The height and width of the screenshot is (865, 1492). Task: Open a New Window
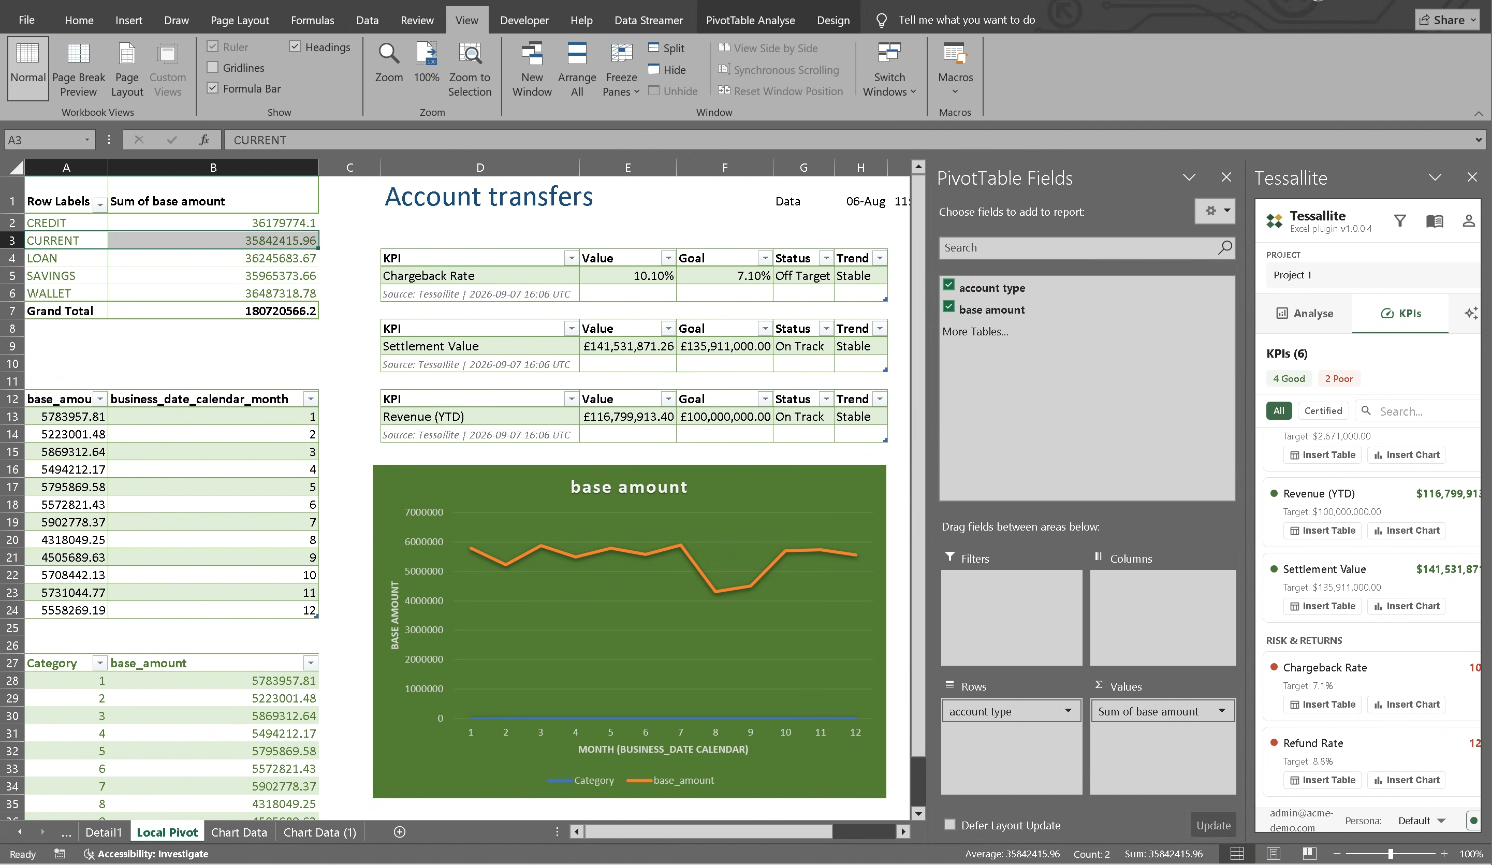click(532, 69)
